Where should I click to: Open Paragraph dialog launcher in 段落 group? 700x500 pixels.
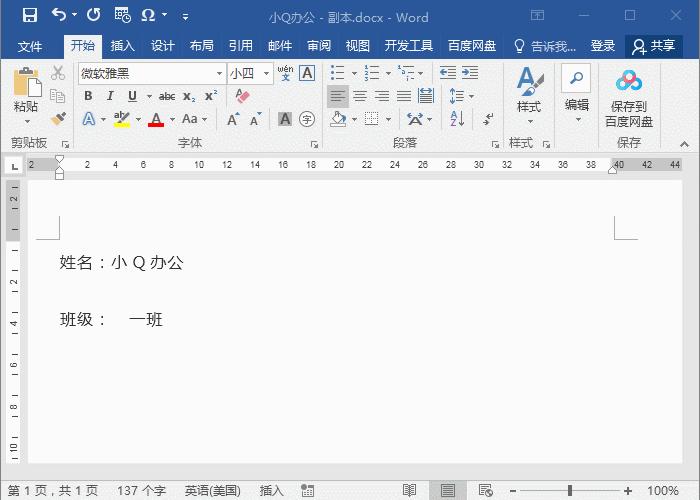[x=495, y=145]
